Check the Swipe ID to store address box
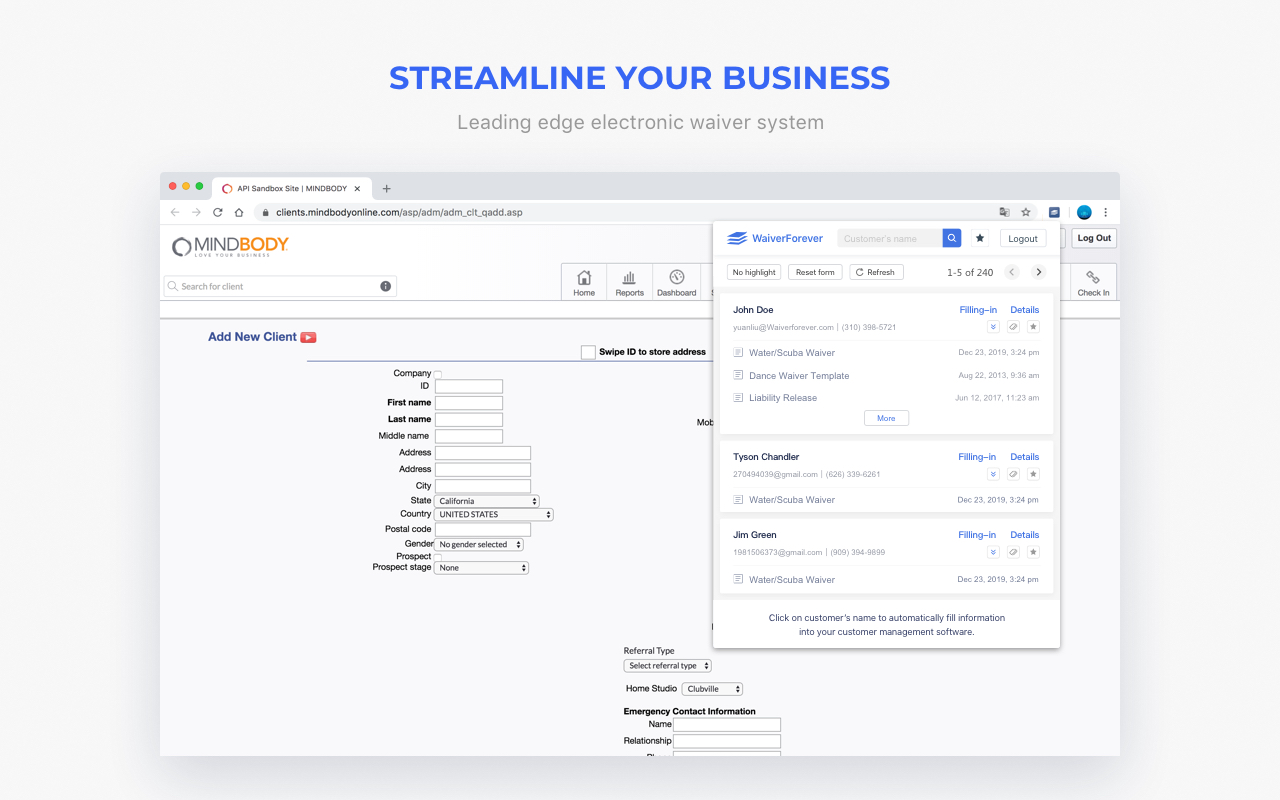The height and width of the screenshot is (800, 1280). coord(589,352)
